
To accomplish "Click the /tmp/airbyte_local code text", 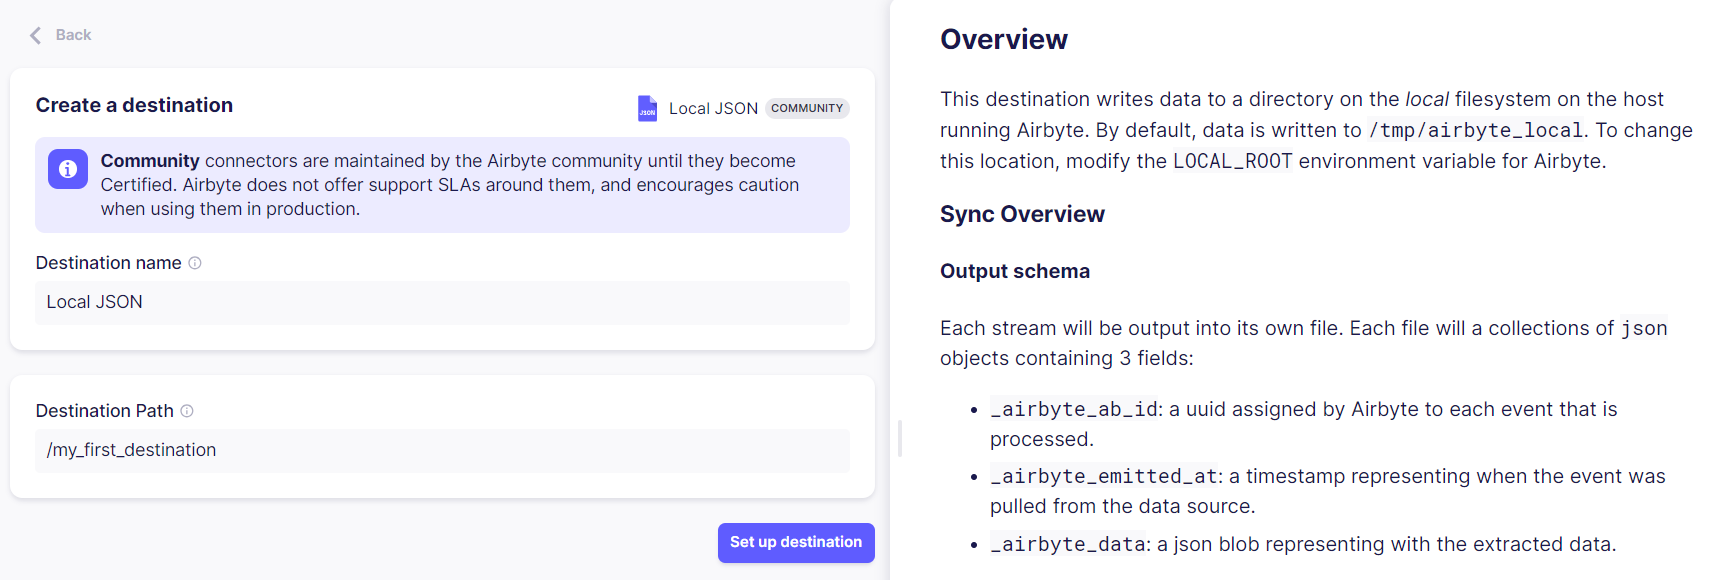I will (1476, 130).
